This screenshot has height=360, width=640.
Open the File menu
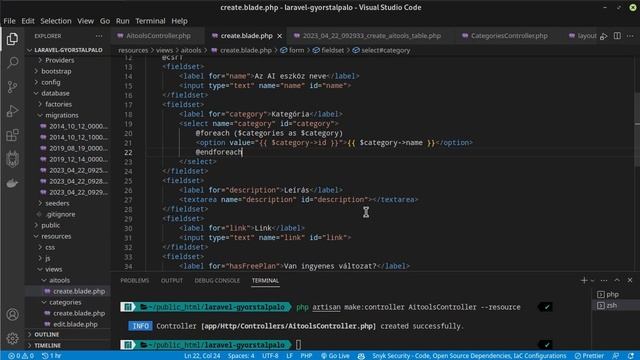(x=9, y=21)
